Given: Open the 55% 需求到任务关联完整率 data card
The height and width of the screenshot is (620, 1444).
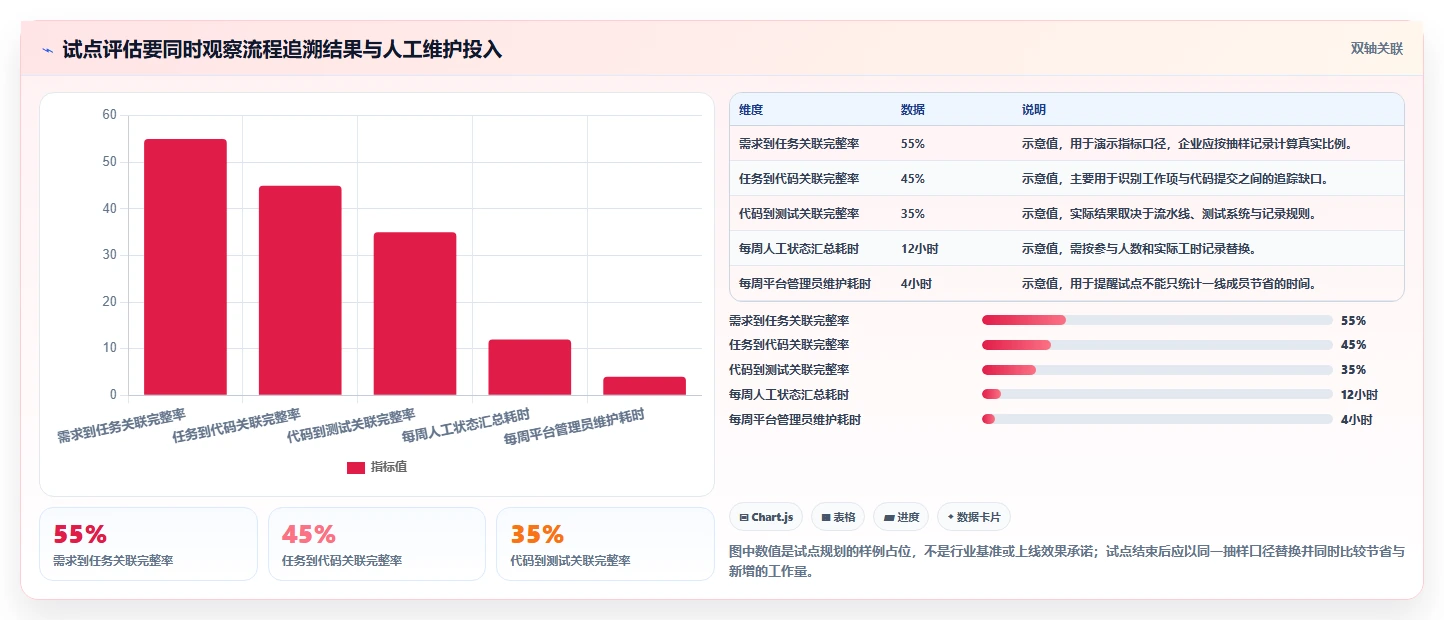Looking at the screenshot, I should tap(148, 544).
